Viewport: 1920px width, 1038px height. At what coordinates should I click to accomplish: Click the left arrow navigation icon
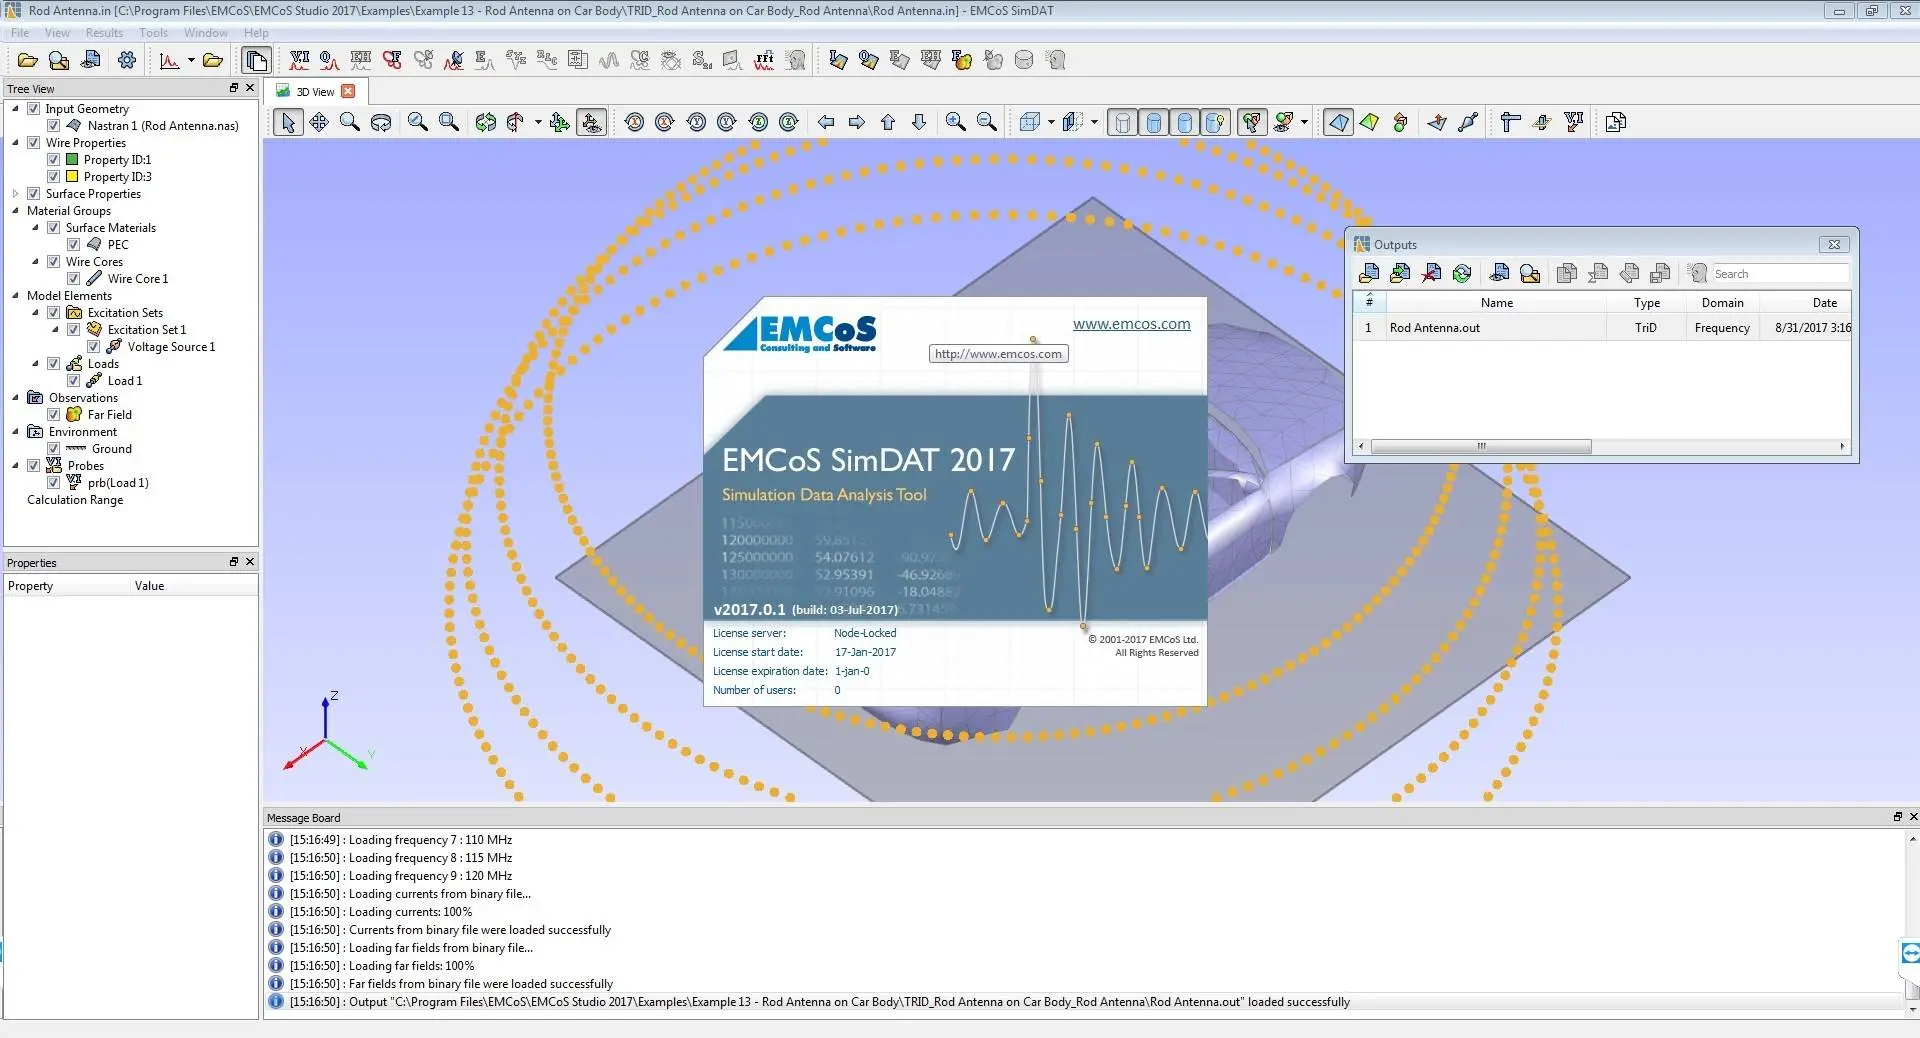click(x=826, y=122)
